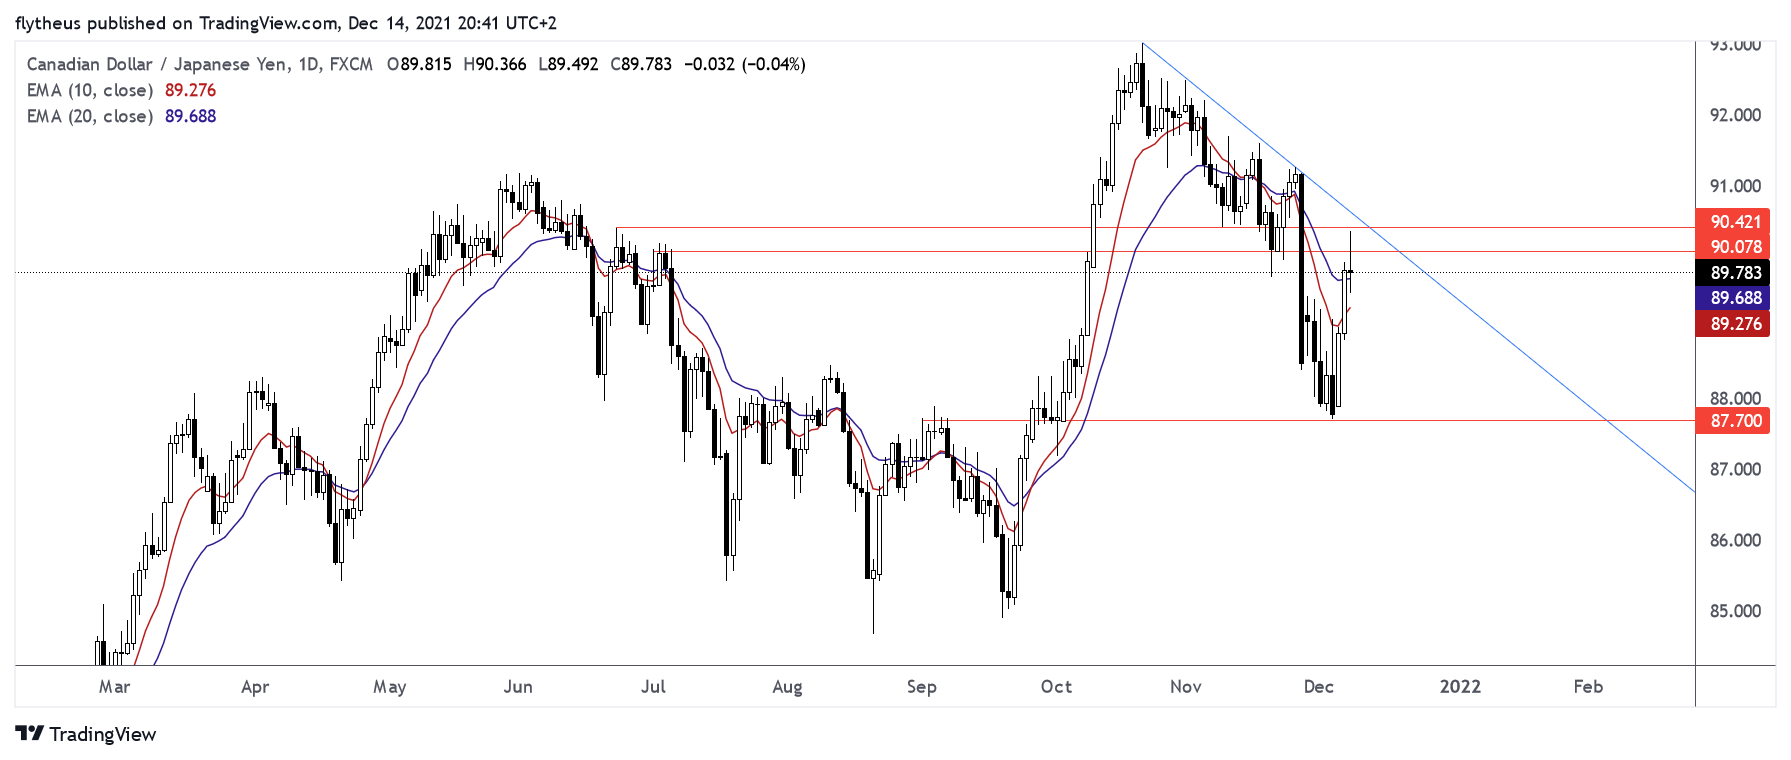Click the 87.000 price axis label
This screenshot has width=1791, height=760.
pos(1735,469)
